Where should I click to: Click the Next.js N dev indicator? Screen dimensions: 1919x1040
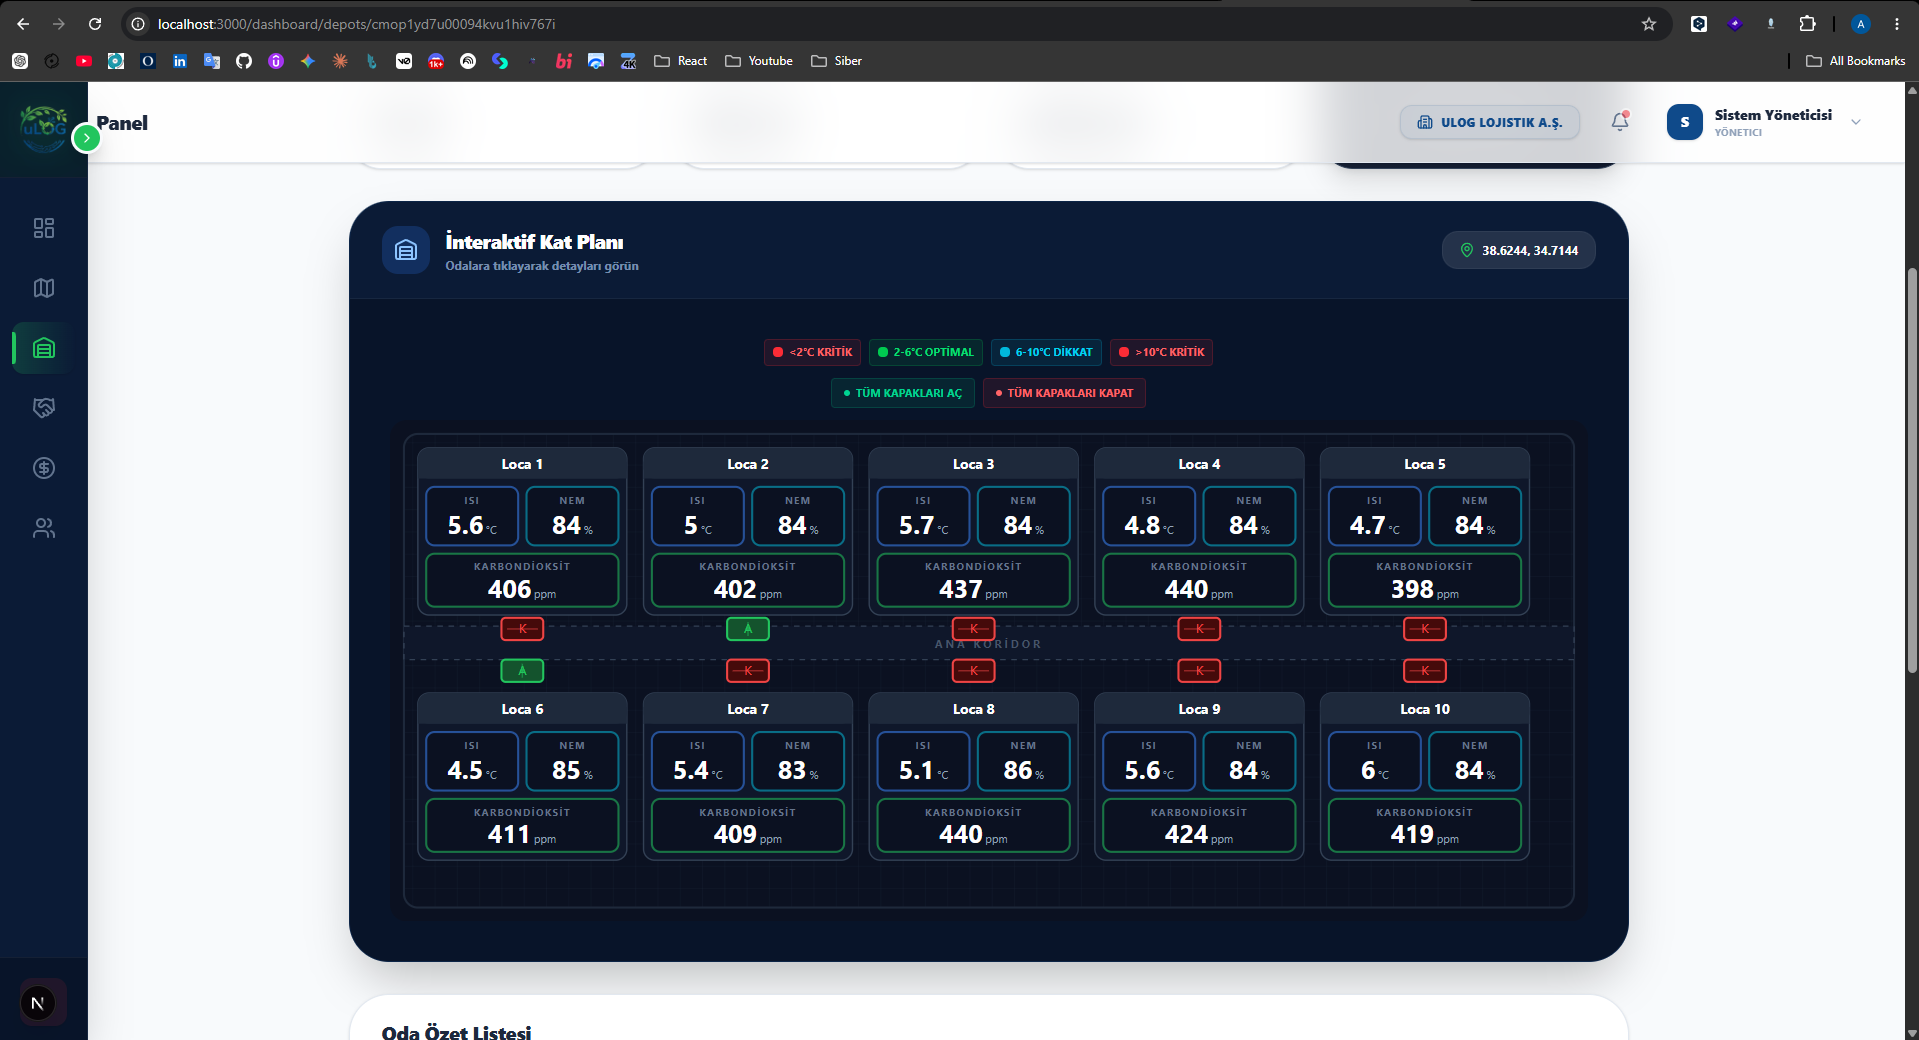click(x=38, y=1003)
